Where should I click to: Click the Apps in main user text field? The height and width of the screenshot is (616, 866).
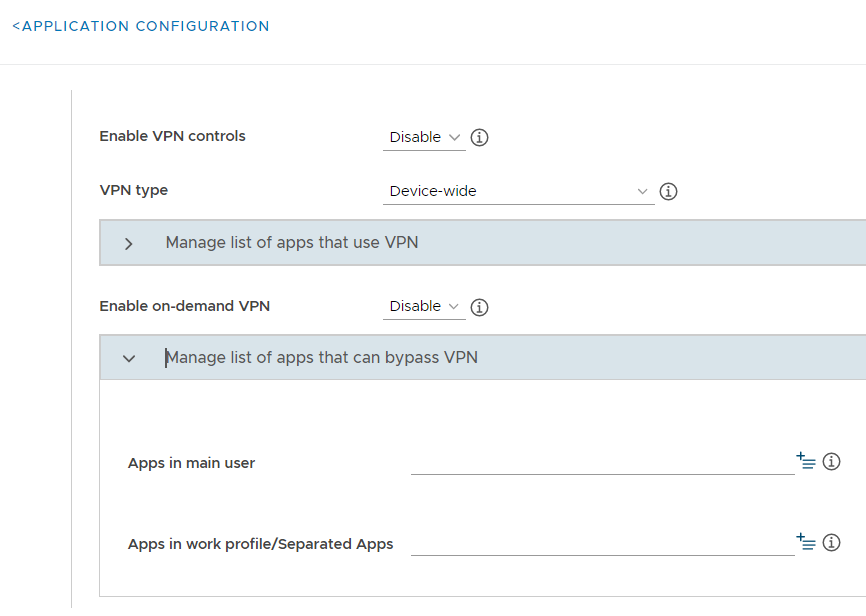[602, 462]
